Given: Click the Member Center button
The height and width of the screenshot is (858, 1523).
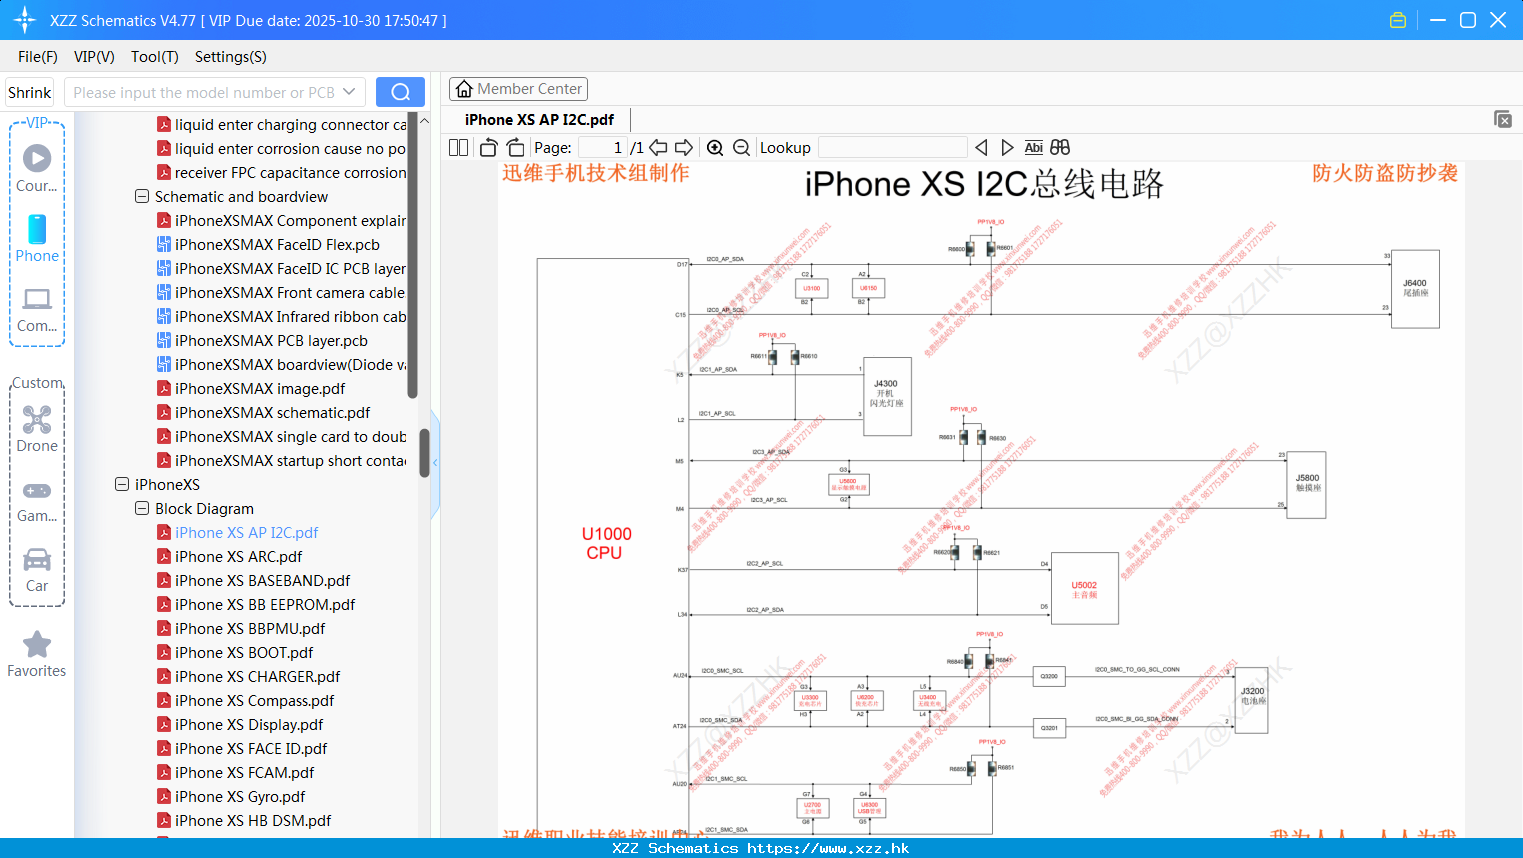Looking at the screenshot, I should tap(518, 89).
